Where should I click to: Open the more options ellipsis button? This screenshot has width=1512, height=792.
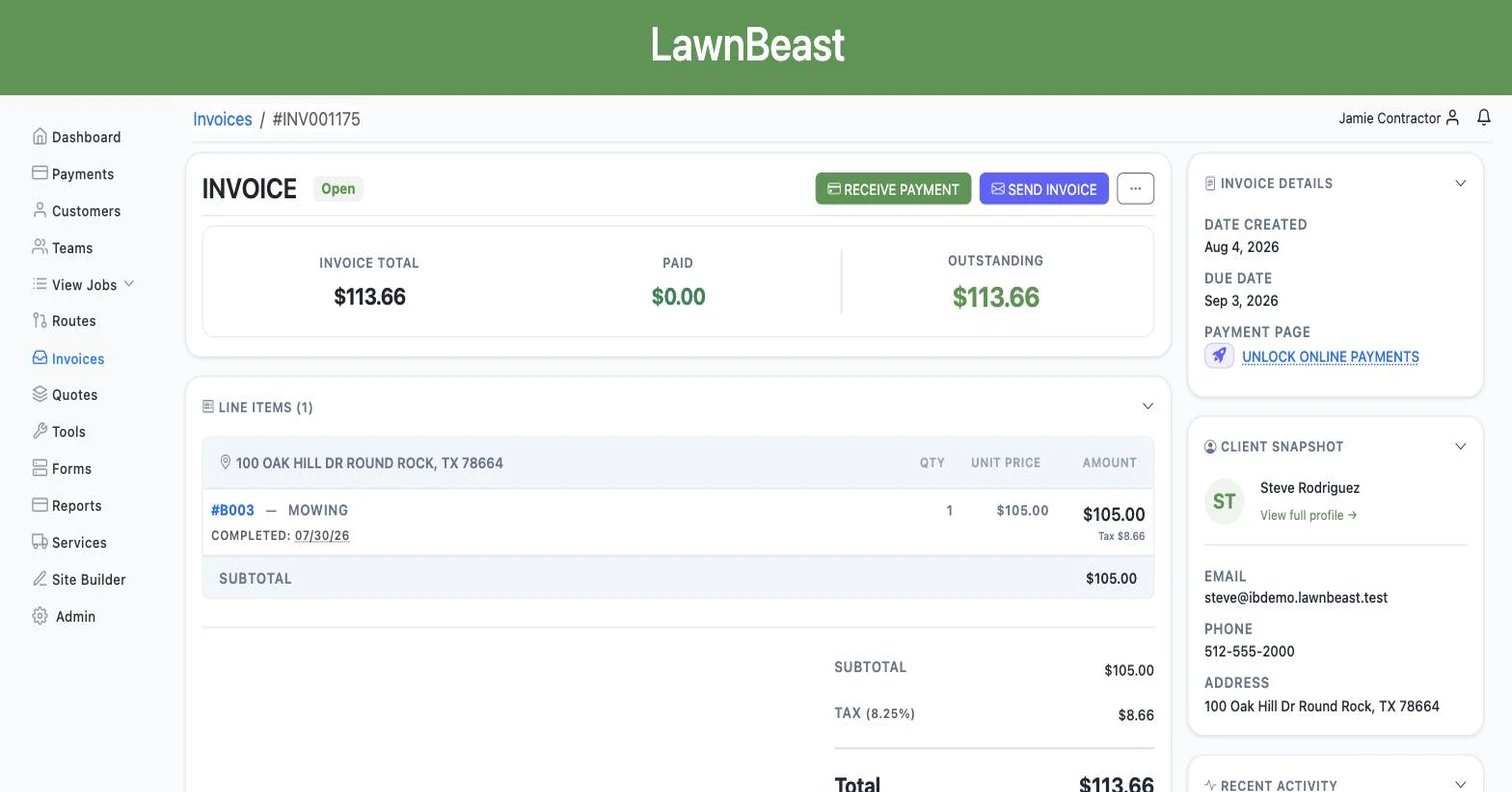[1136, 189]
